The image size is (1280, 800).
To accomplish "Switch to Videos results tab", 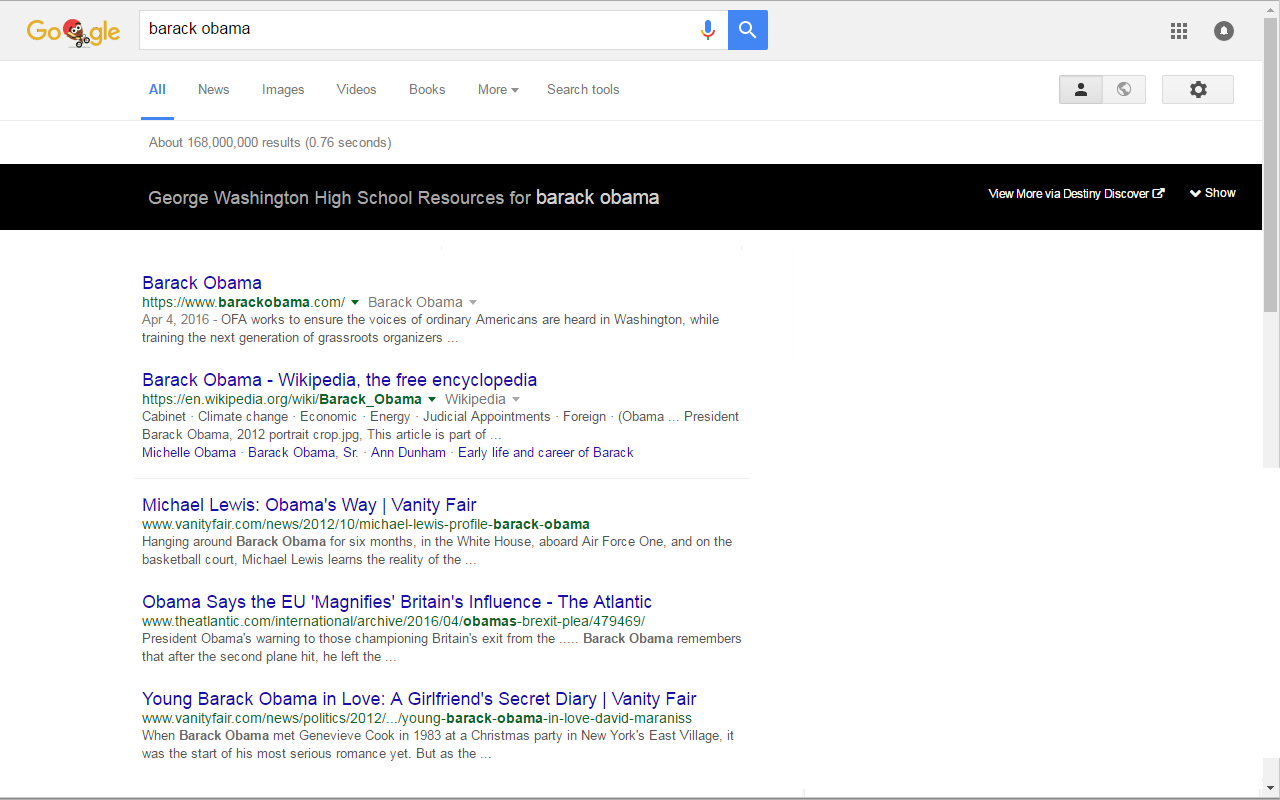I will pos(356,90).
